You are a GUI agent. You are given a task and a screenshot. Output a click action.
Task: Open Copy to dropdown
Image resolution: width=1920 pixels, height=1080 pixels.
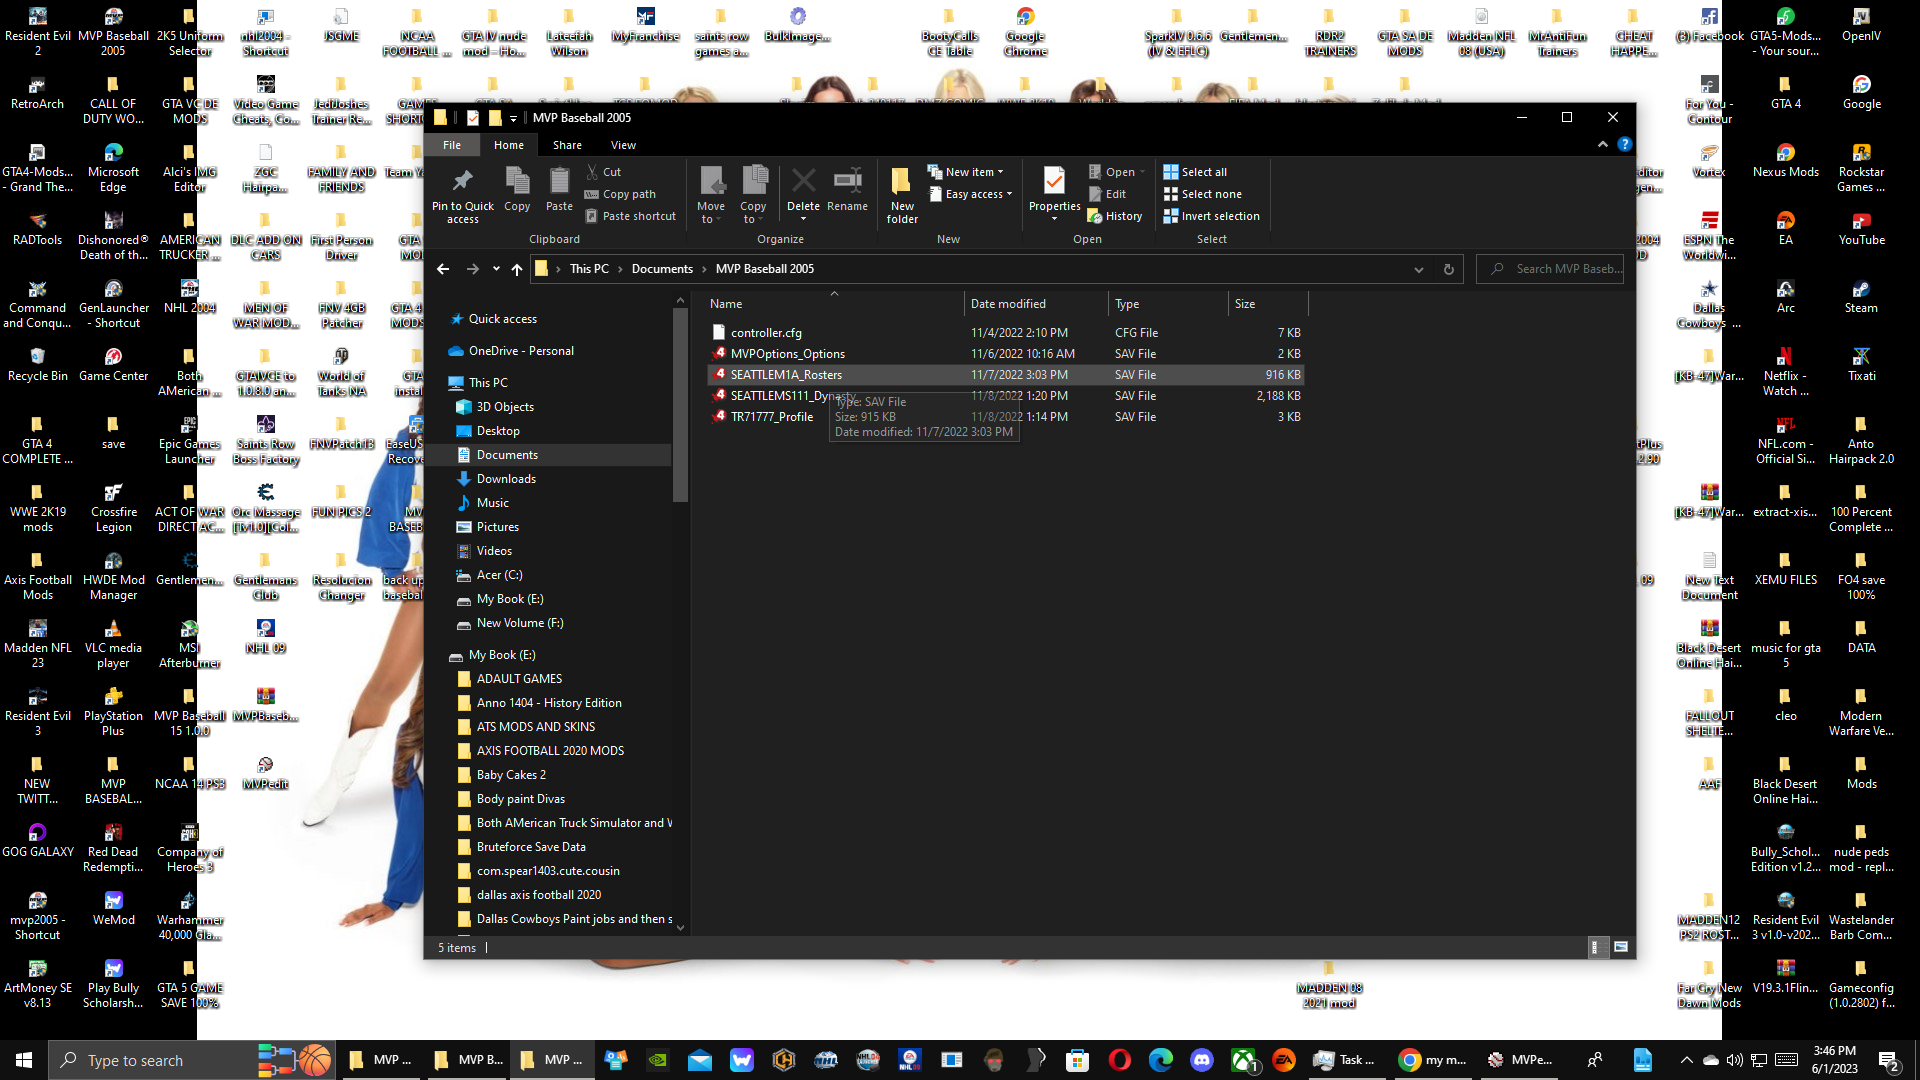tap(753, 195)
